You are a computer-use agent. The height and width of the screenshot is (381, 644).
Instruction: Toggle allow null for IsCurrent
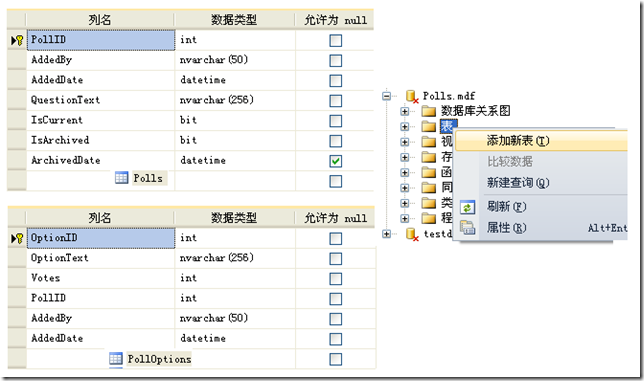pos(336,121)
